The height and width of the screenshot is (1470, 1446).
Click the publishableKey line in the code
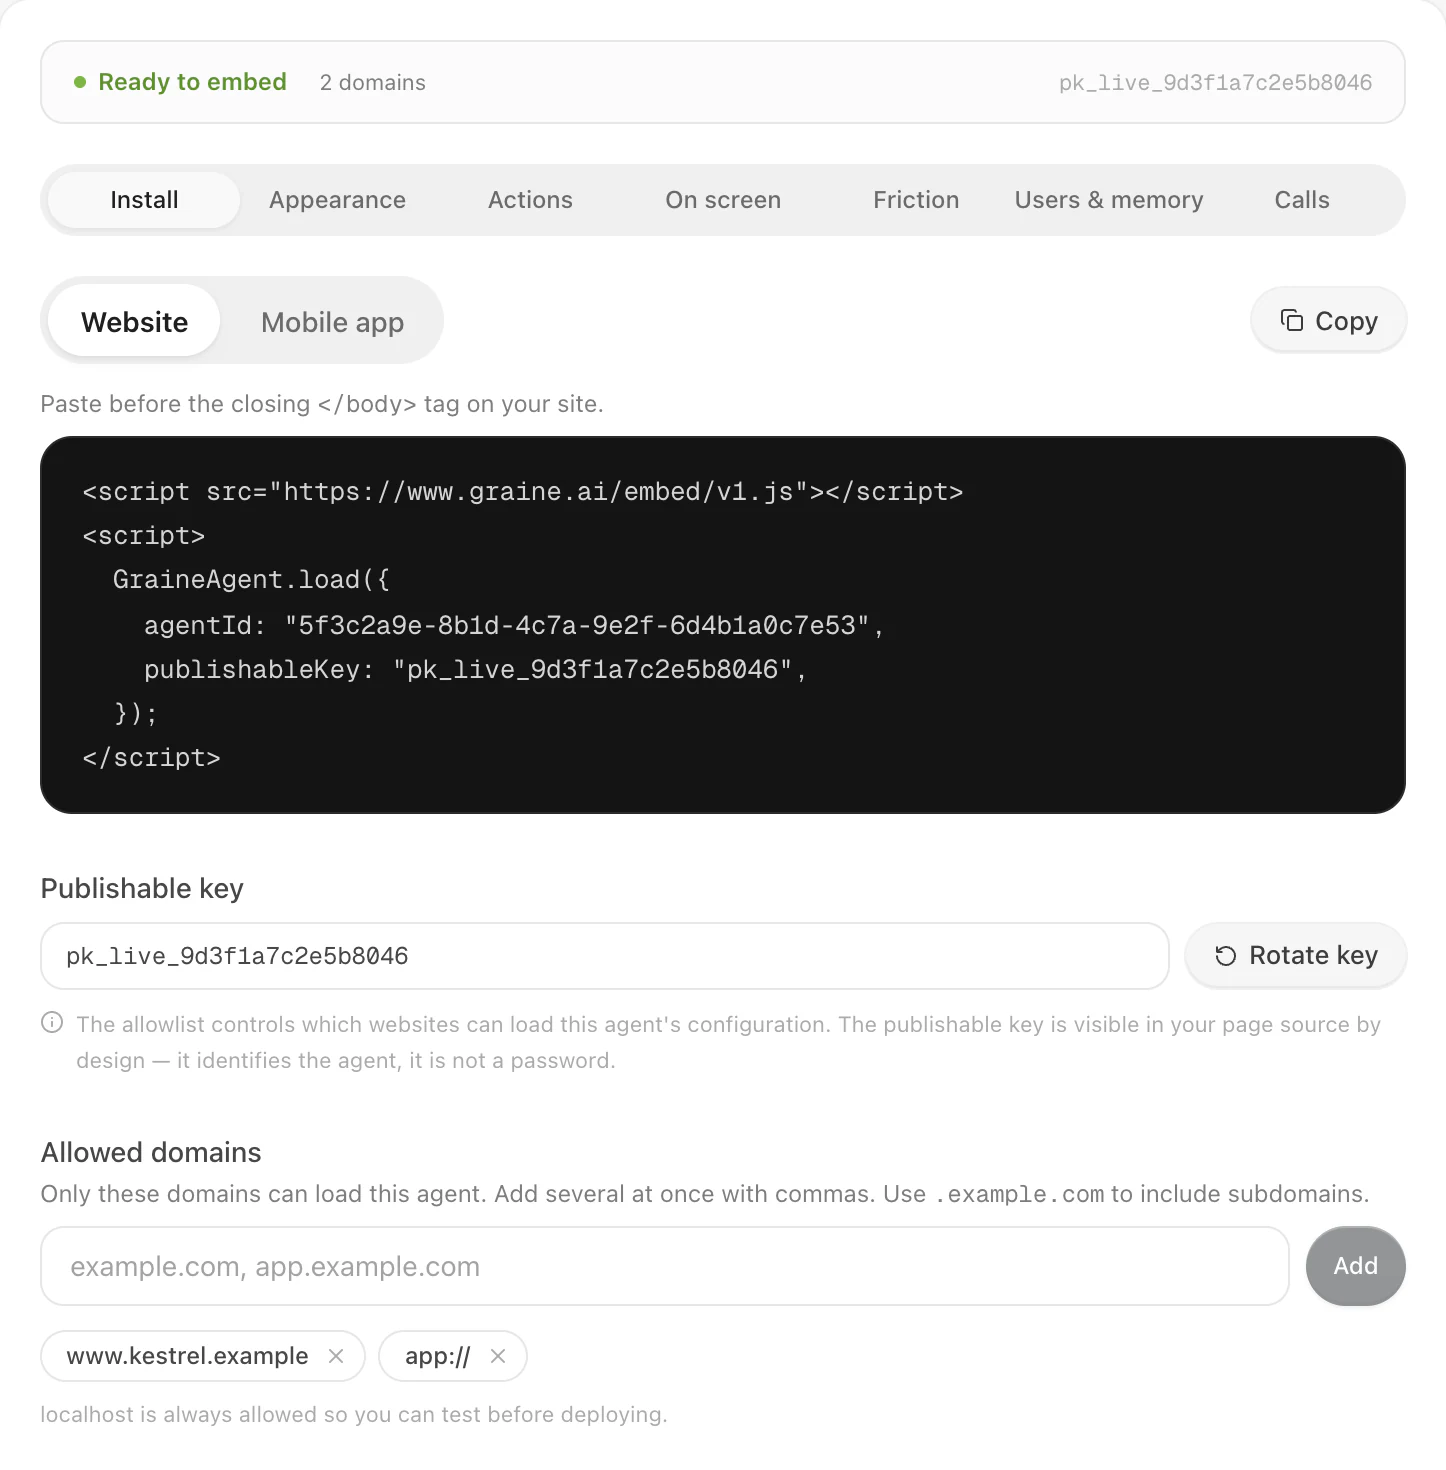475,670
